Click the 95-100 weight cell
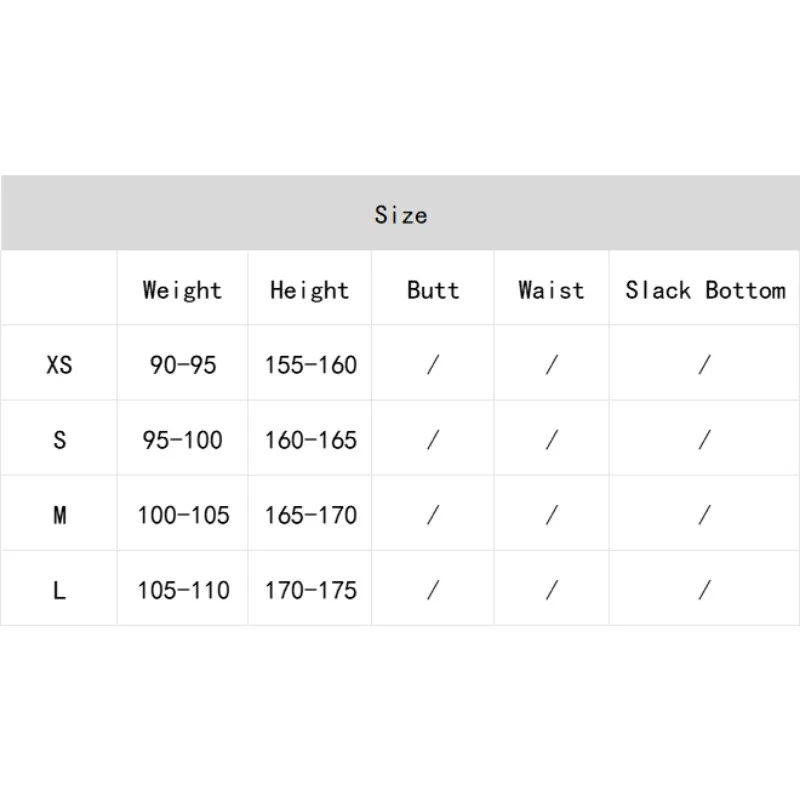 [x=183, y=440]
